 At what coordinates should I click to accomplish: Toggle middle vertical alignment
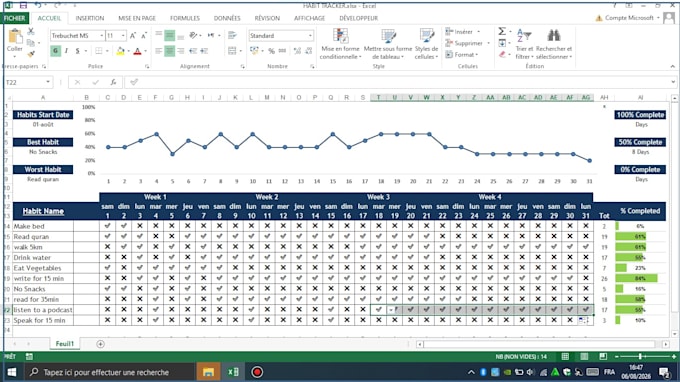(170, 36)
